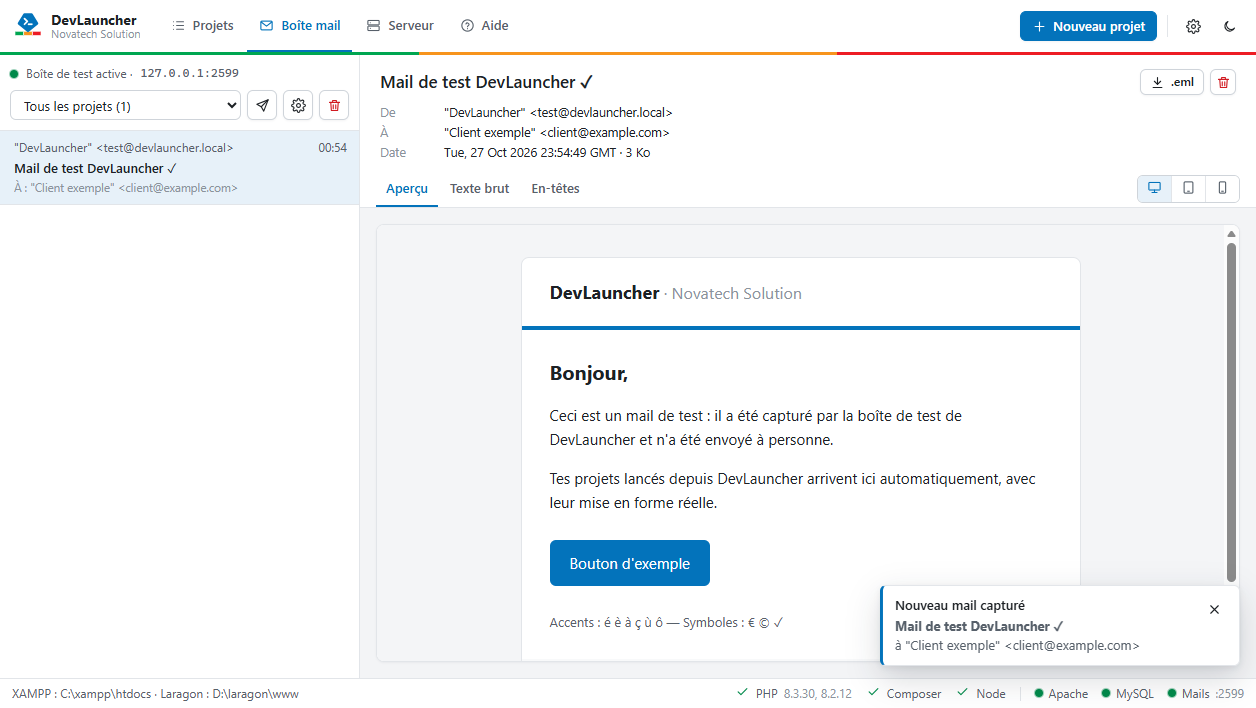1256x708 pixels.
Task: Click the sender address in the De row
Action: 558,112
